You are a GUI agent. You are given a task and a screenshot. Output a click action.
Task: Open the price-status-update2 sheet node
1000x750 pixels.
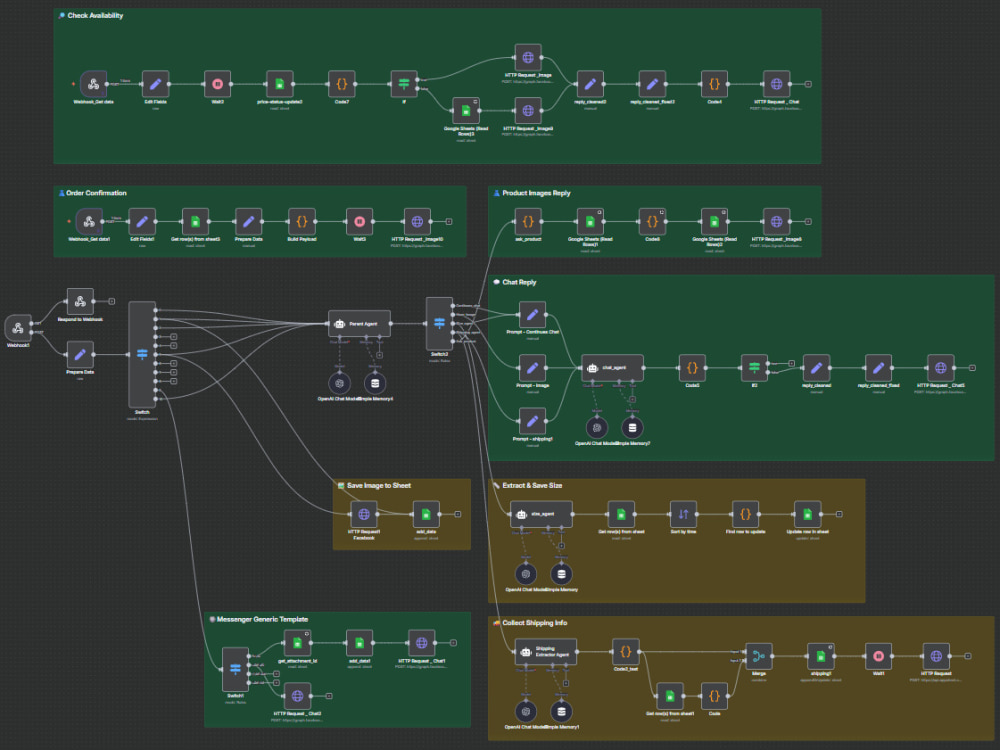(279, 84)
